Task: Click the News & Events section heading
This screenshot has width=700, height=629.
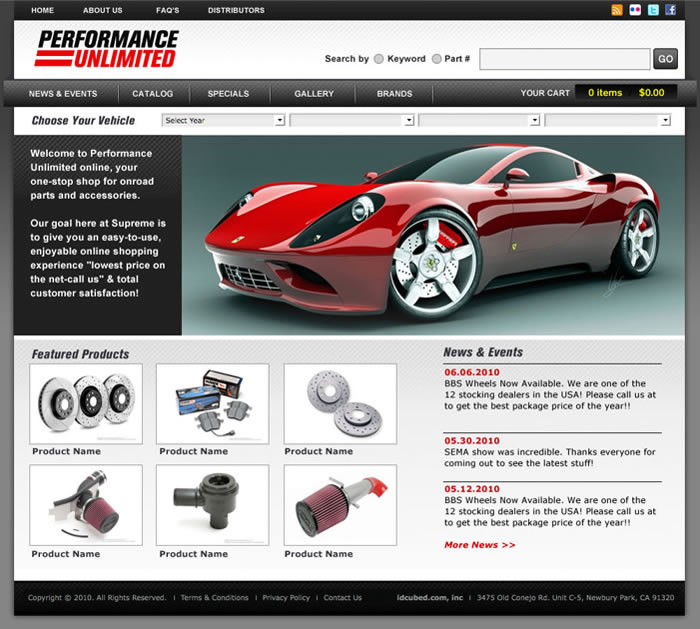Action: (483, 352)
